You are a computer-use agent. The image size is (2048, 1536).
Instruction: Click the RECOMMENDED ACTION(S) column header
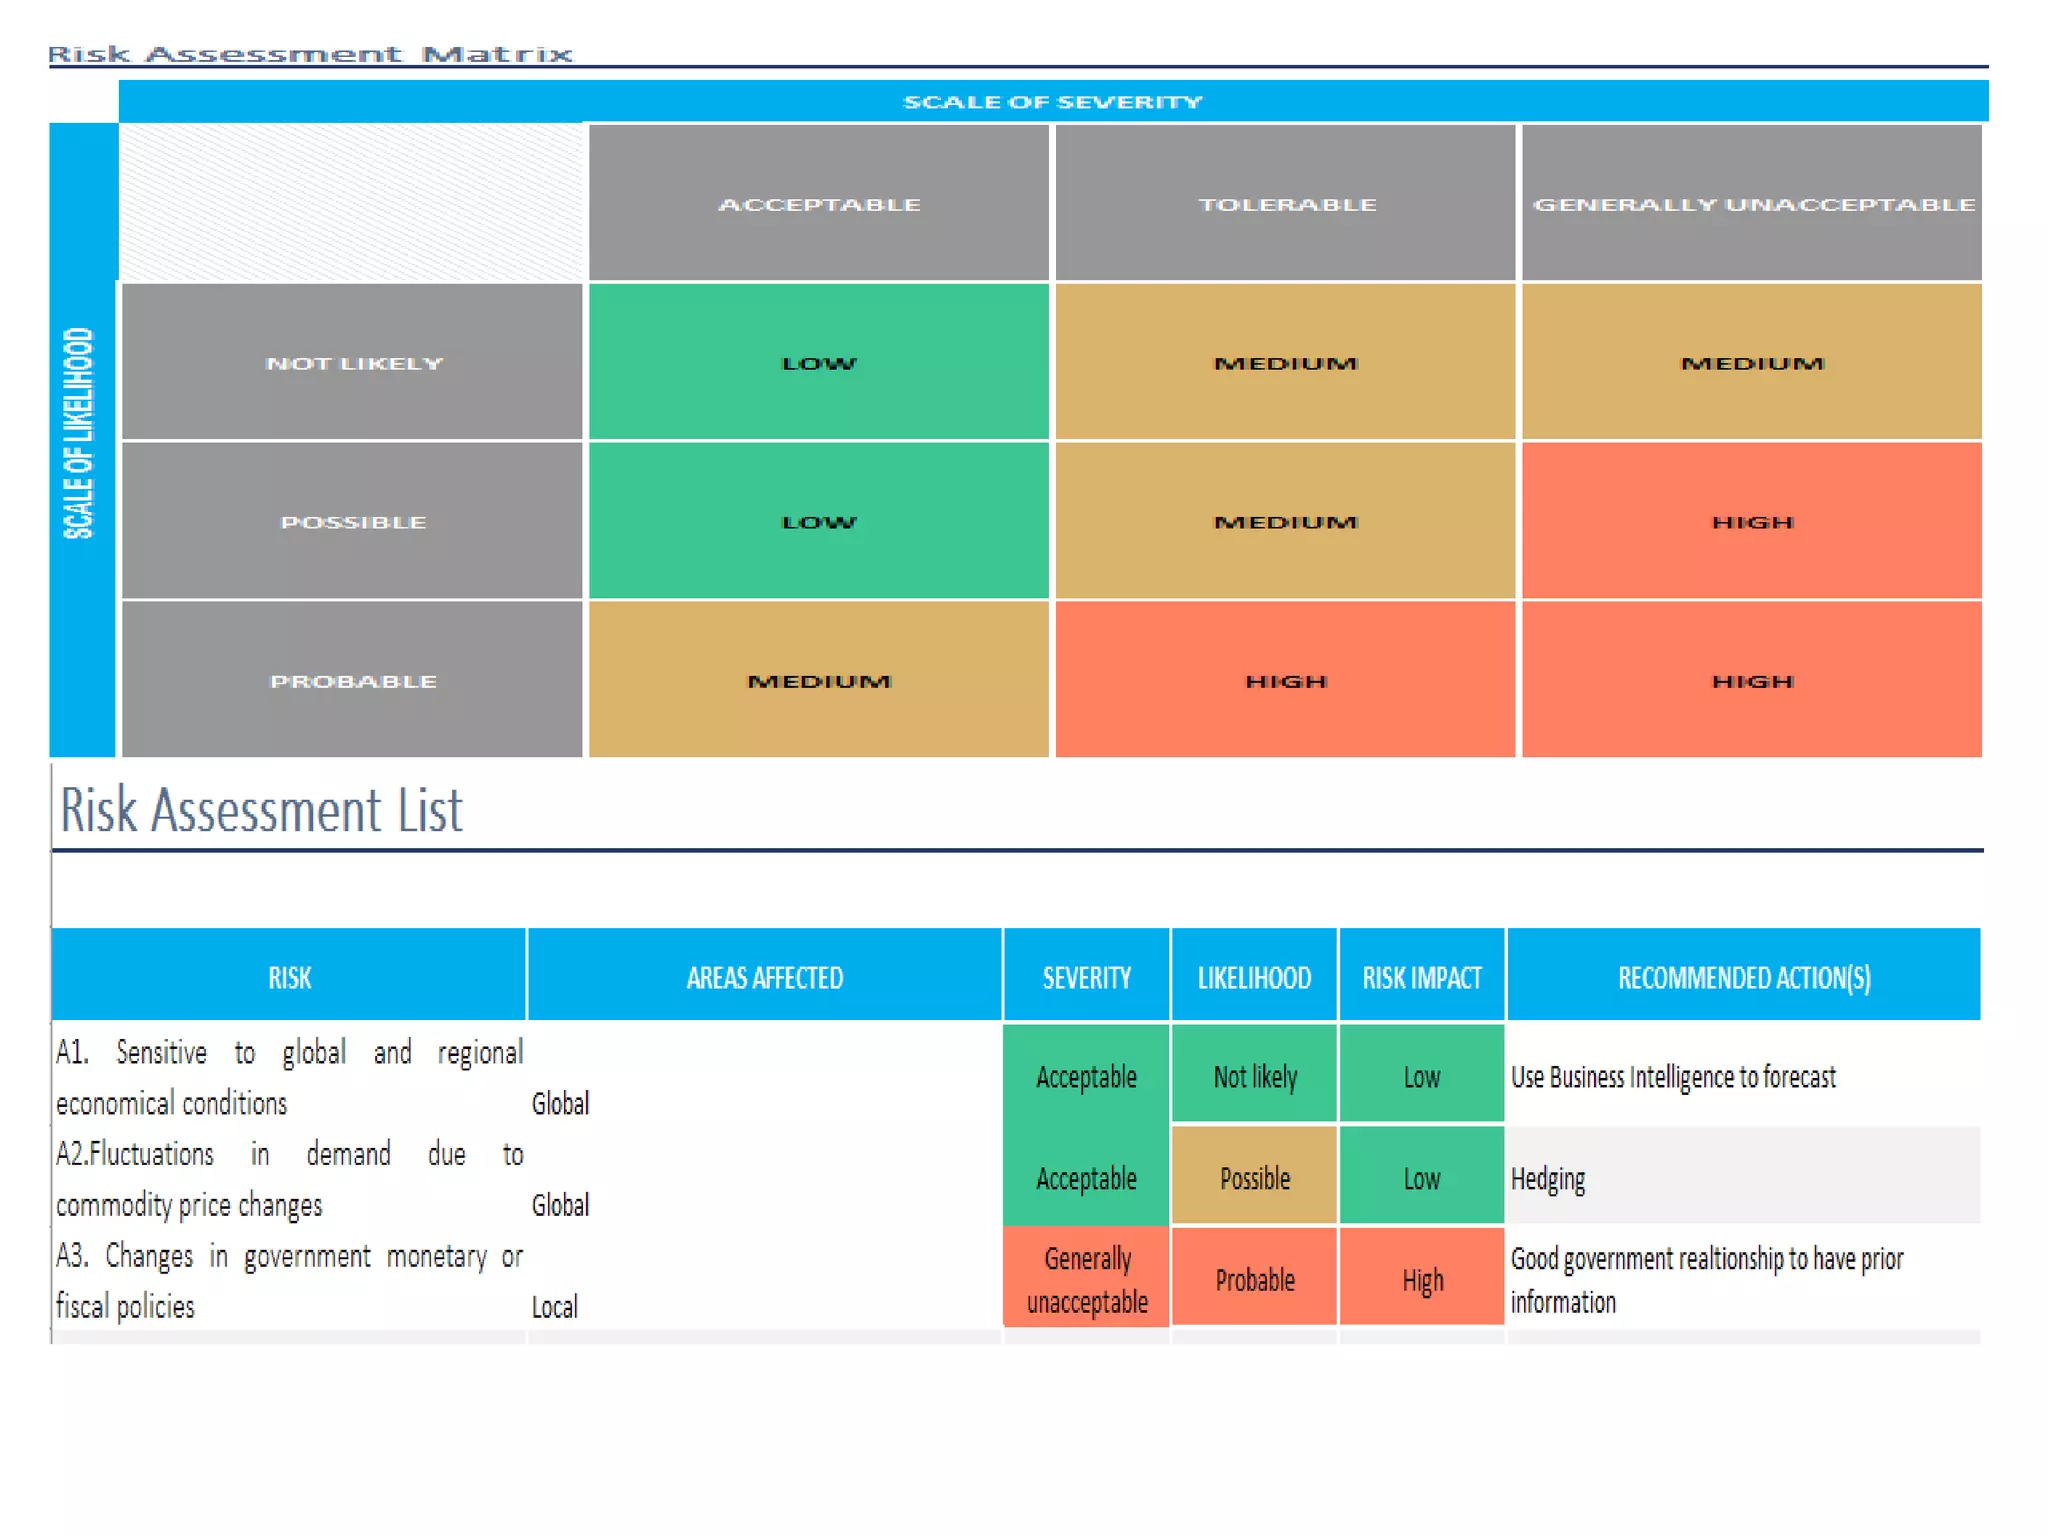tap(1743, 977)
